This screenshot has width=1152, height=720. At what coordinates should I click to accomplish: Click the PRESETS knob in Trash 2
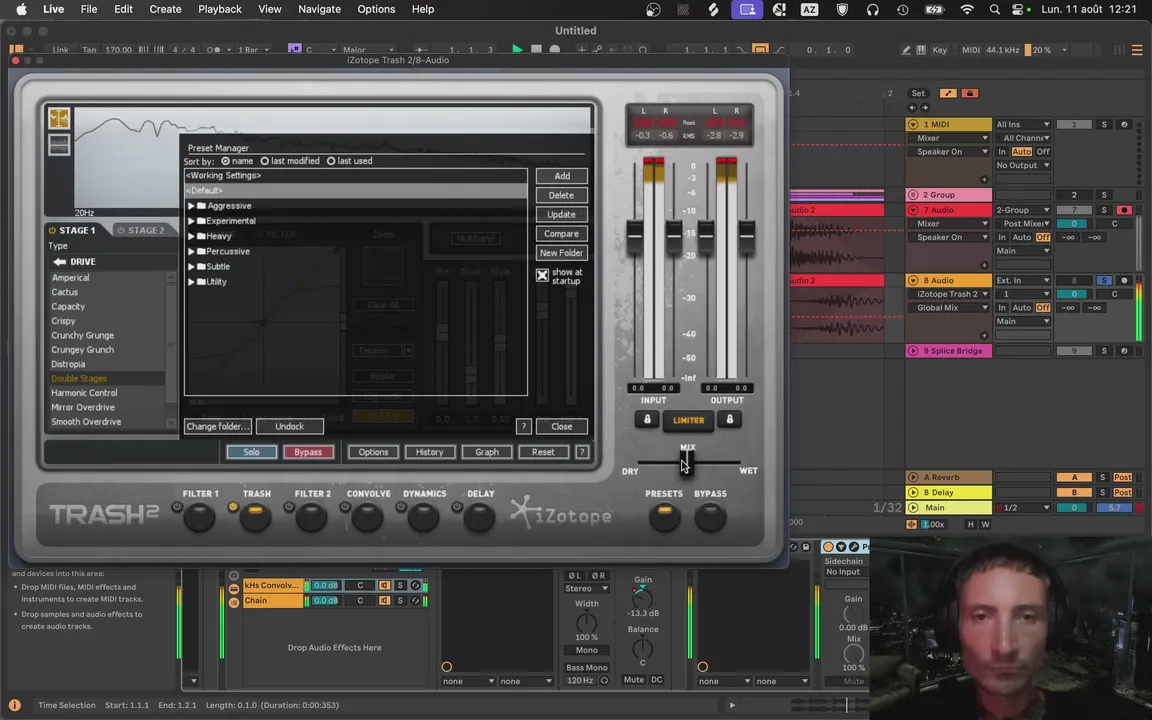point(664,517)
